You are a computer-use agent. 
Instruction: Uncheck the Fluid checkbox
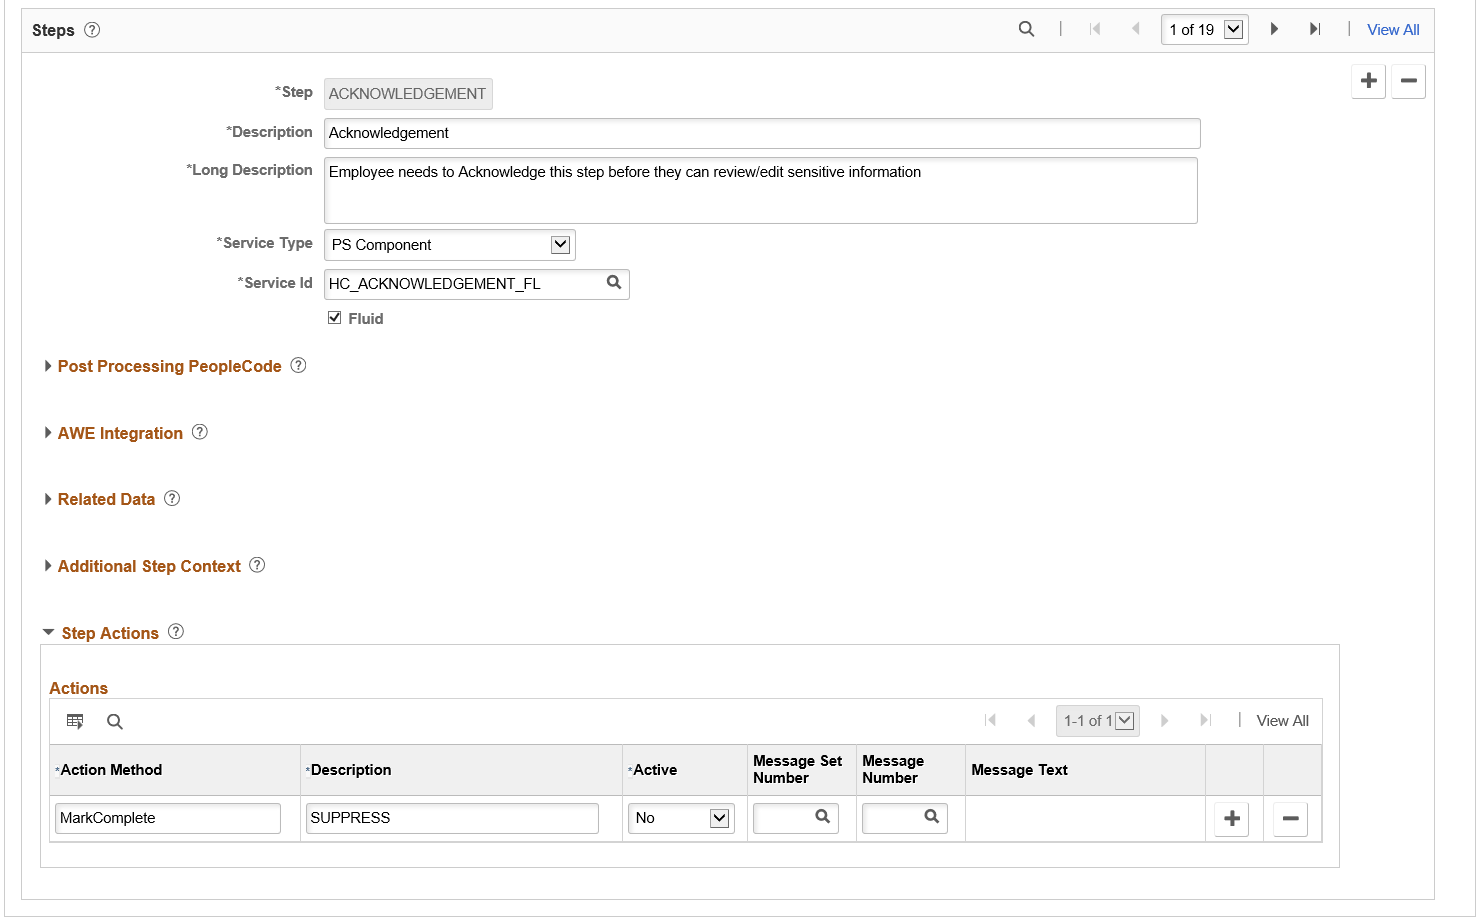335,318
